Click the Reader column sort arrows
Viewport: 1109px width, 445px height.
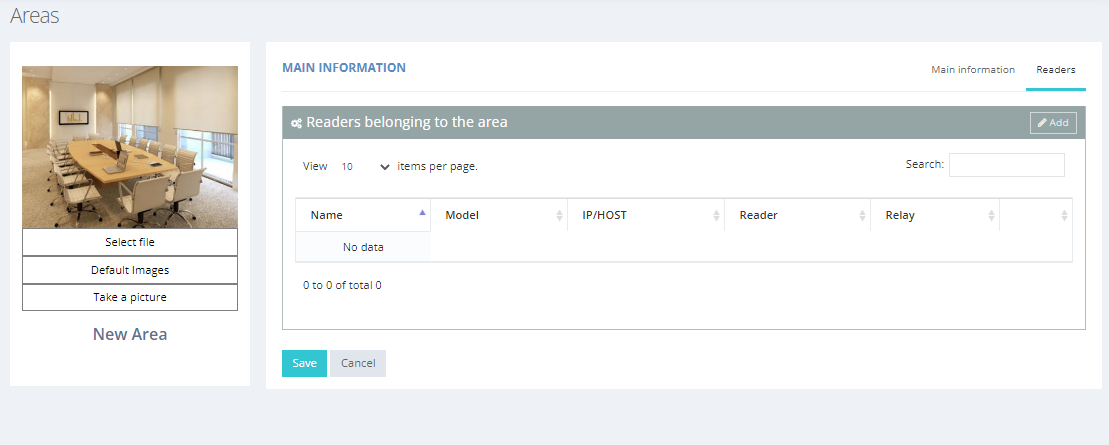click(862, 216)
